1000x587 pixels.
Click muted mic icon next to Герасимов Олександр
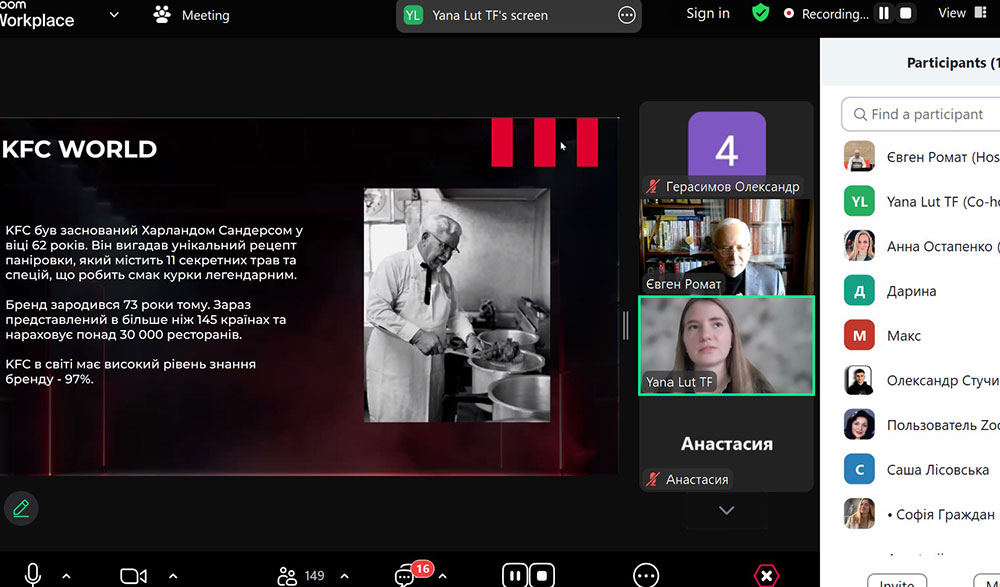point(652,186)
